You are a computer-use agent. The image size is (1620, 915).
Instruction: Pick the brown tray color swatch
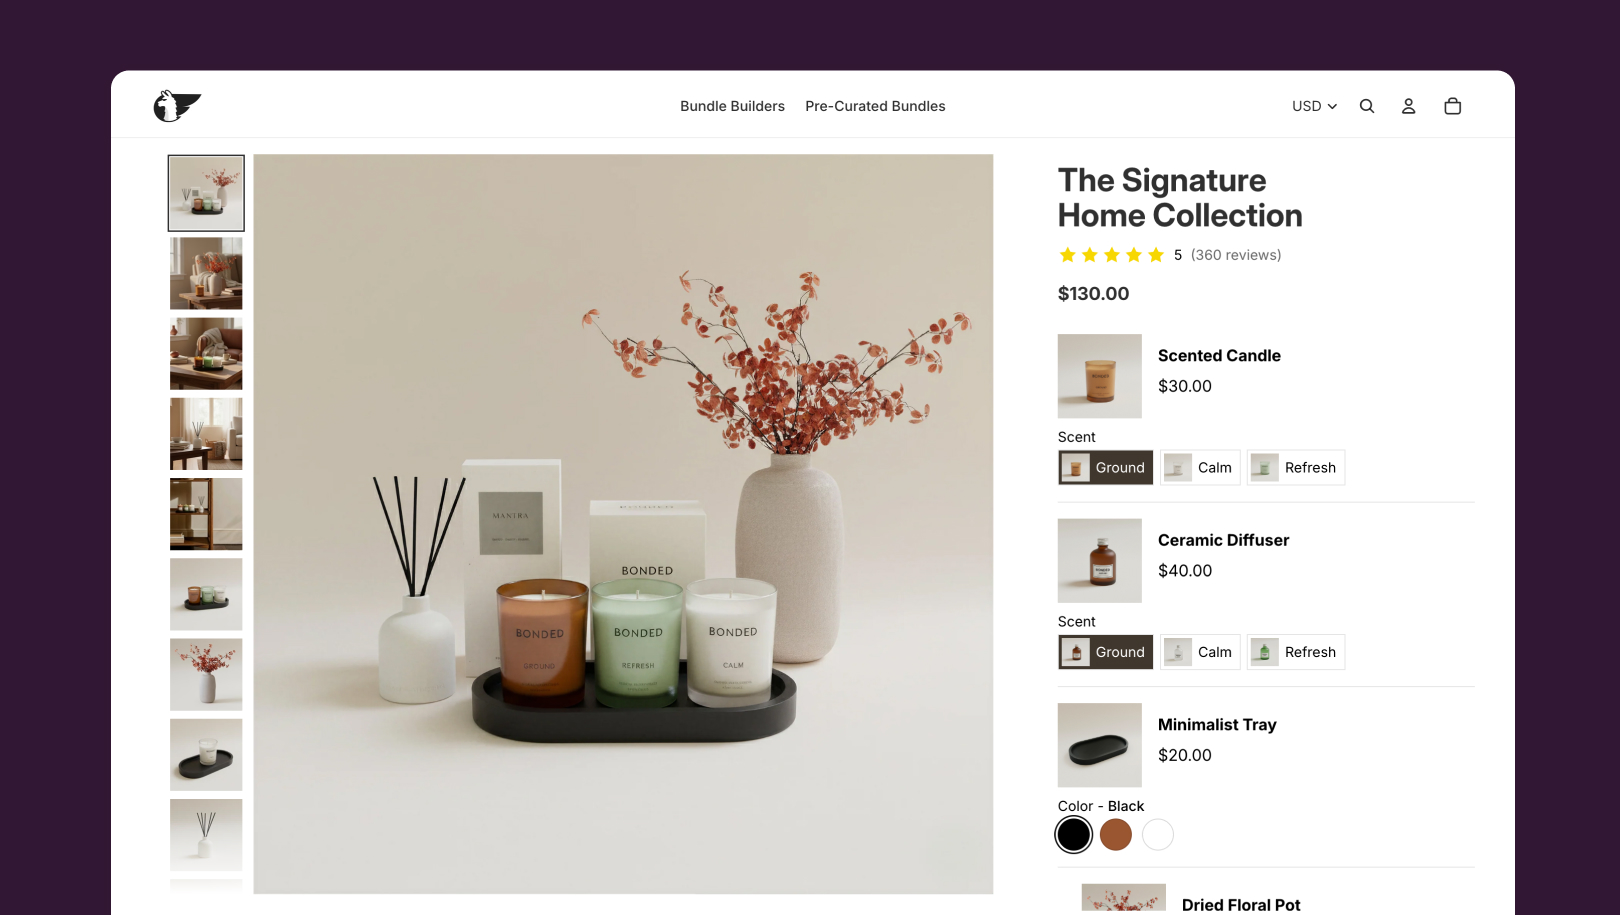pos(1116,834)
